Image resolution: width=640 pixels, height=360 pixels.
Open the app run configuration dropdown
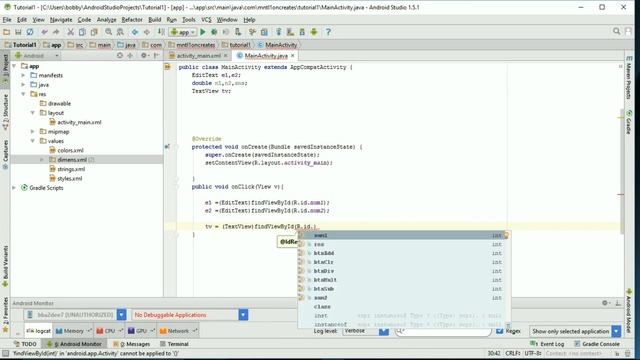click(183, 32)
